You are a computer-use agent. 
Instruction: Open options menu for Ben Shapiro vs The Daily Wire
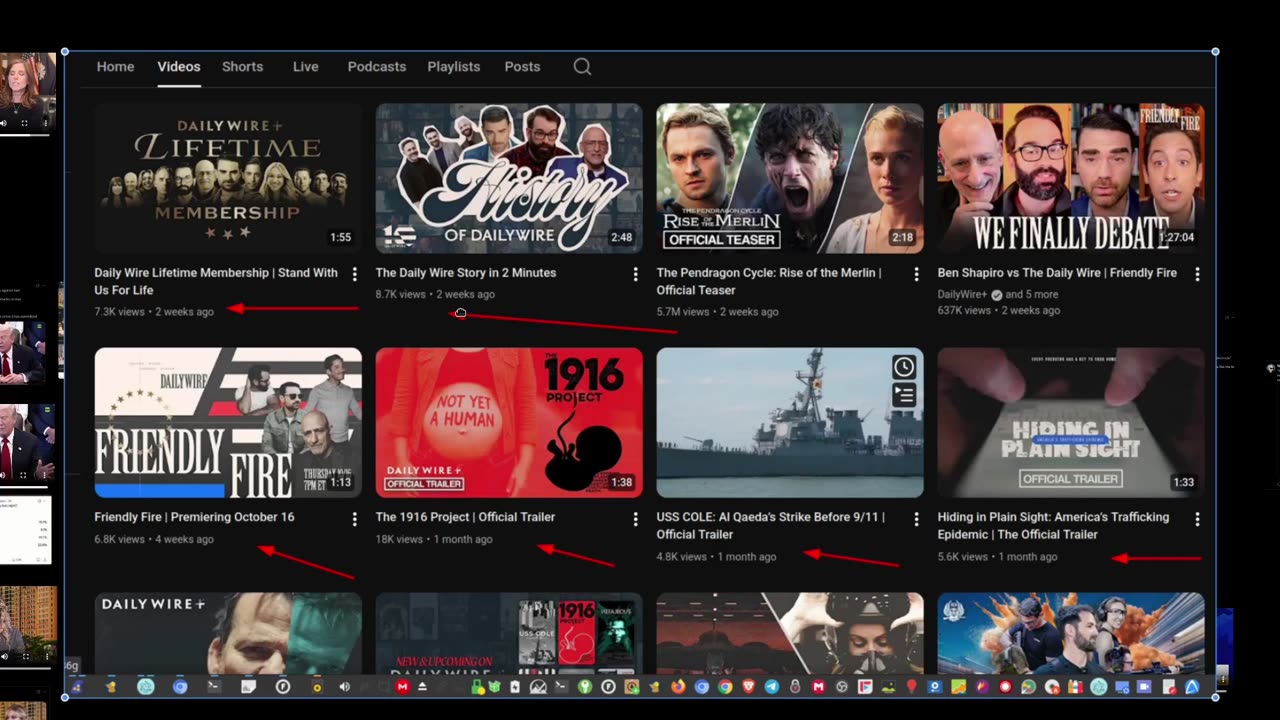point(1197,274)
